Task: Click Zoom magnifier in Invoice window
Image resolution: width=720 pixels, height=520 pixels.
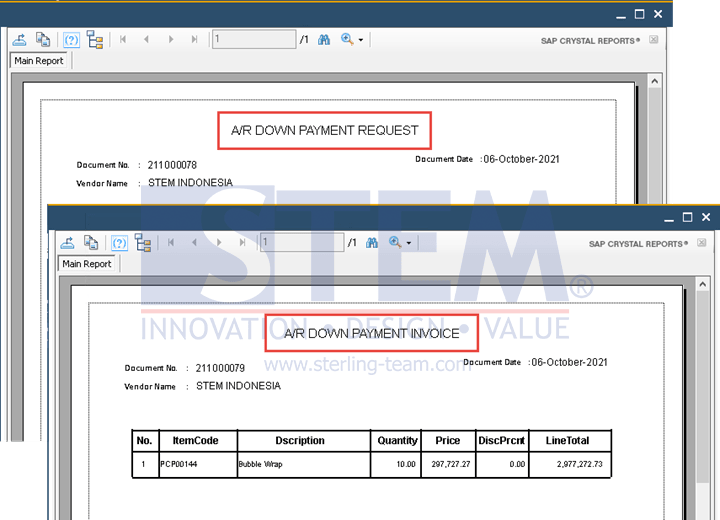Action: pyautogui.click(x=395, y=242)
